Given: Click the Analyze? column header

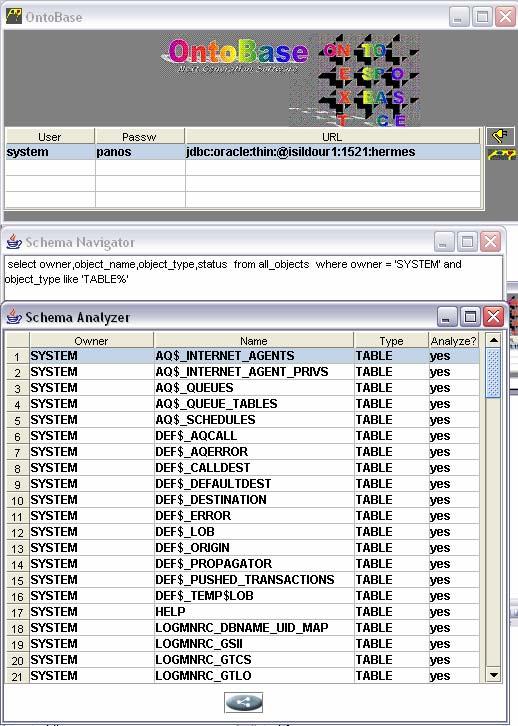Looking at the screenshot, I should 453,341.
